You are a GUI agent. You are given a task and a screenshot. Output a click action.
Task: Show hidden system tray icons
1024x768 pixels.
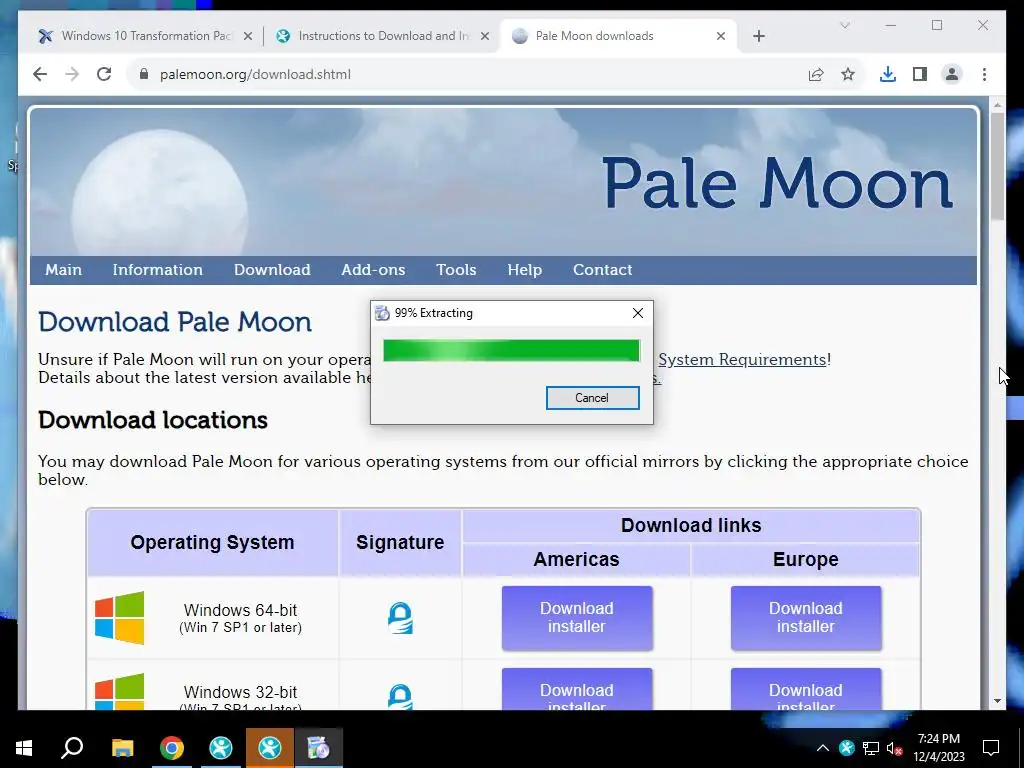coord(823,748)
